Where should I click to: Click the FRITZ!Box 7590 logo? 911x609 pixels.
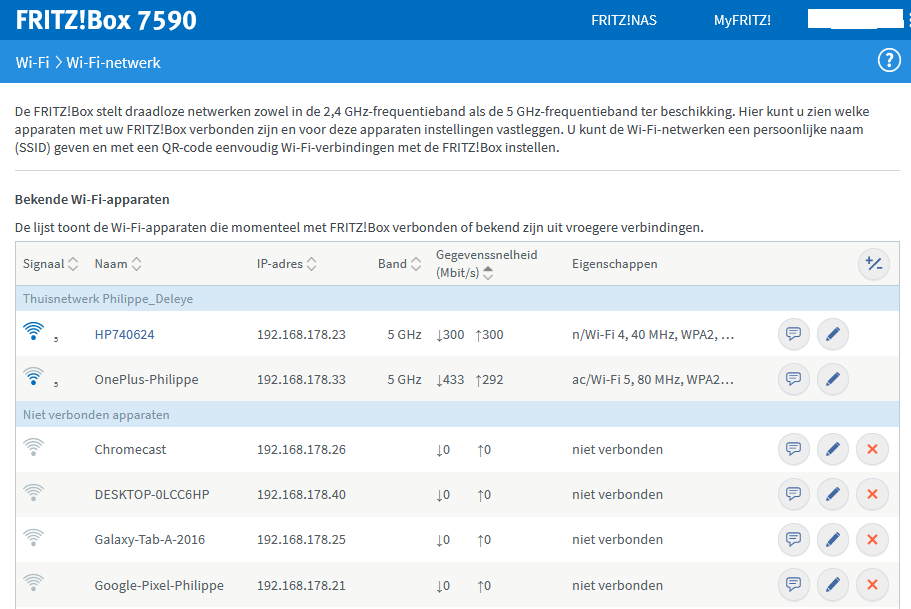(106, 20)
